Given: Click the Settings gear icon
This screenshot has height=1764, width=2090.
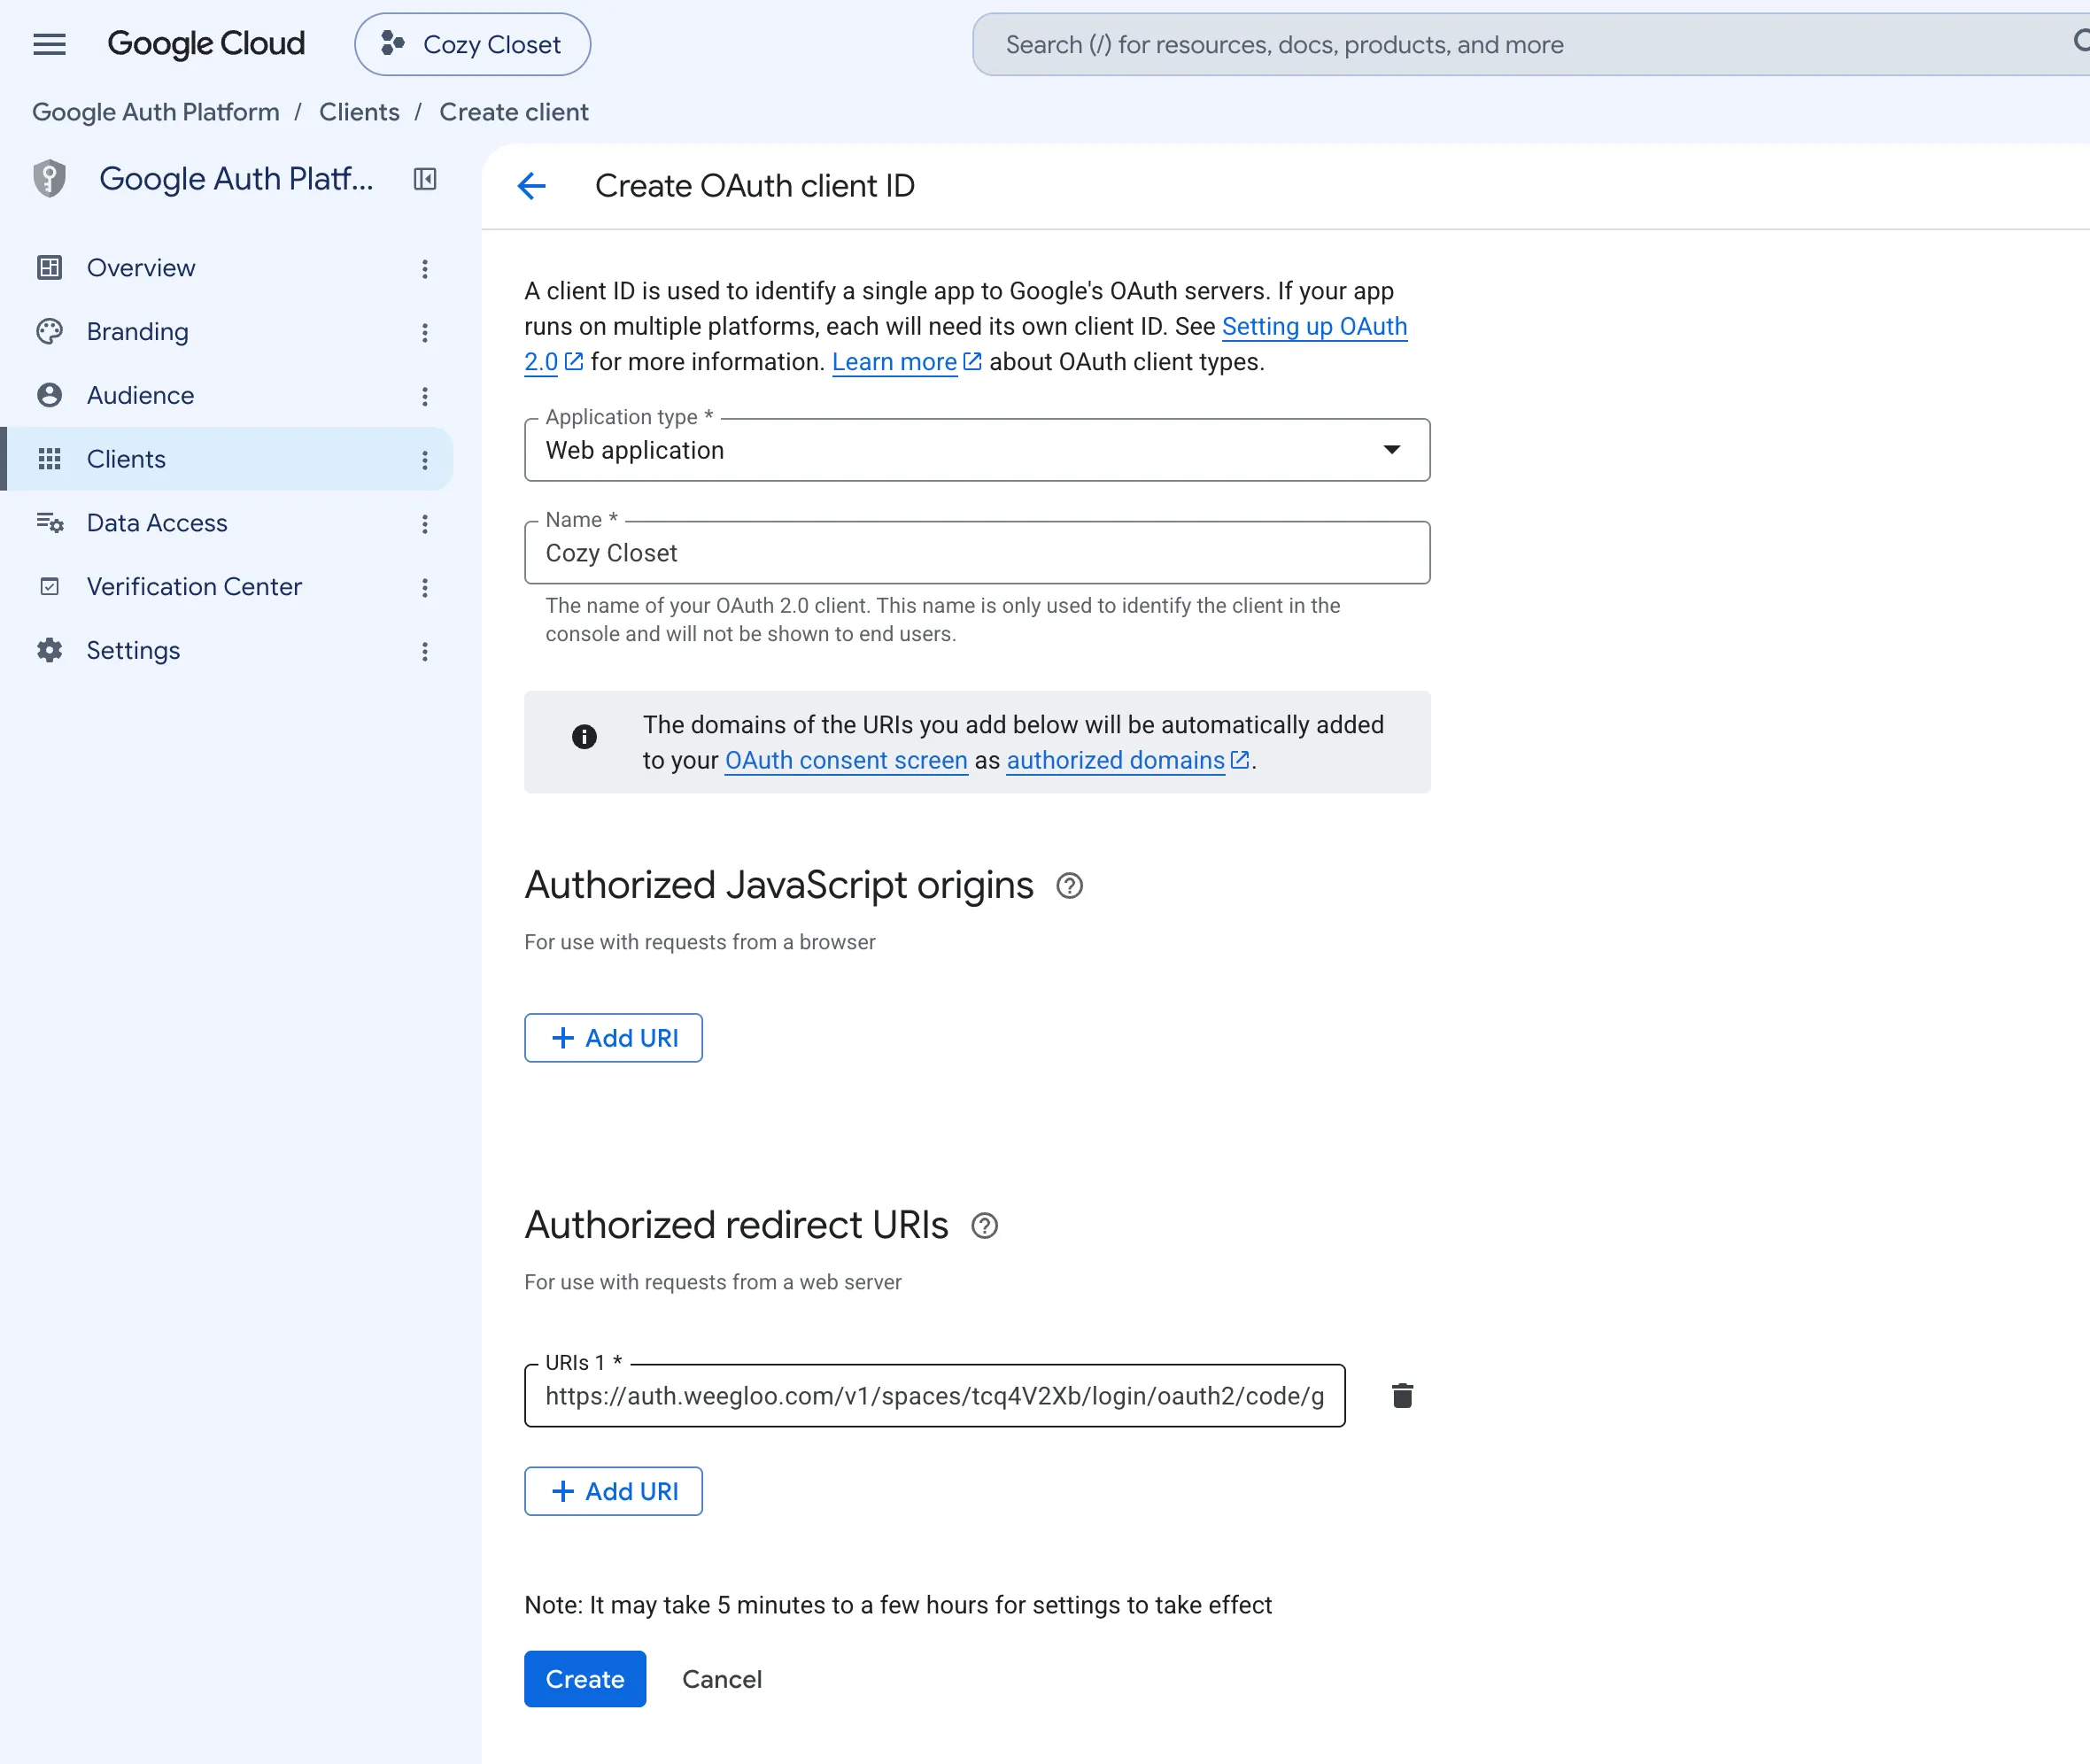Looking at the screenshot, I should click(49, 651).
